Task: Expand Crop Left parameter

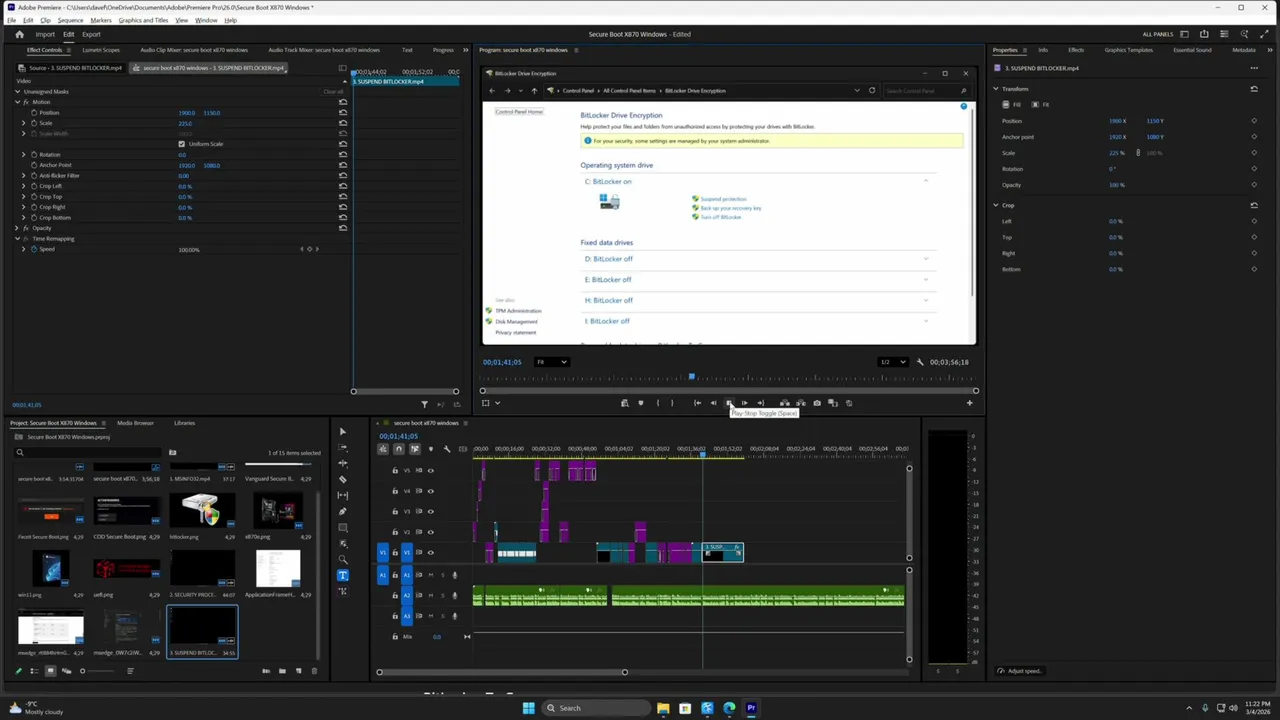Action: [23, 186]
